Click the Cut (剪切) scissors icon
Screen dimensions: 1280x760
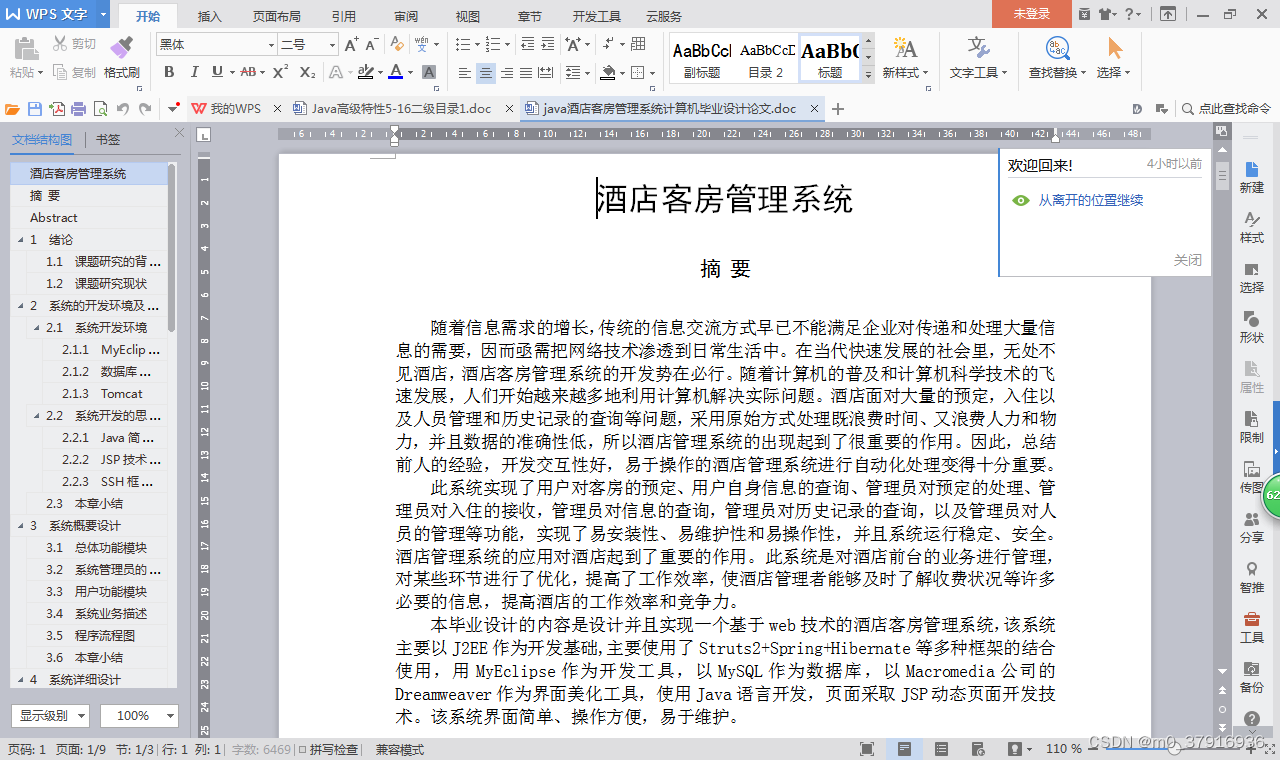click(x=60, y=44)
